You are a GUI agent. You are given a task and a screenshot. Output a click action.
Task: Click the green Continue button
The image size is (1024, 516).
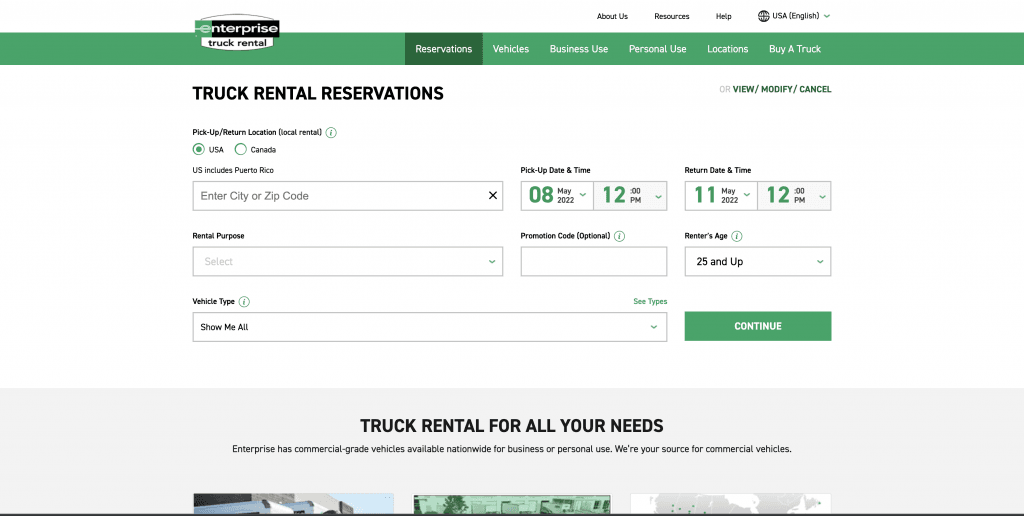click(758, 326)
